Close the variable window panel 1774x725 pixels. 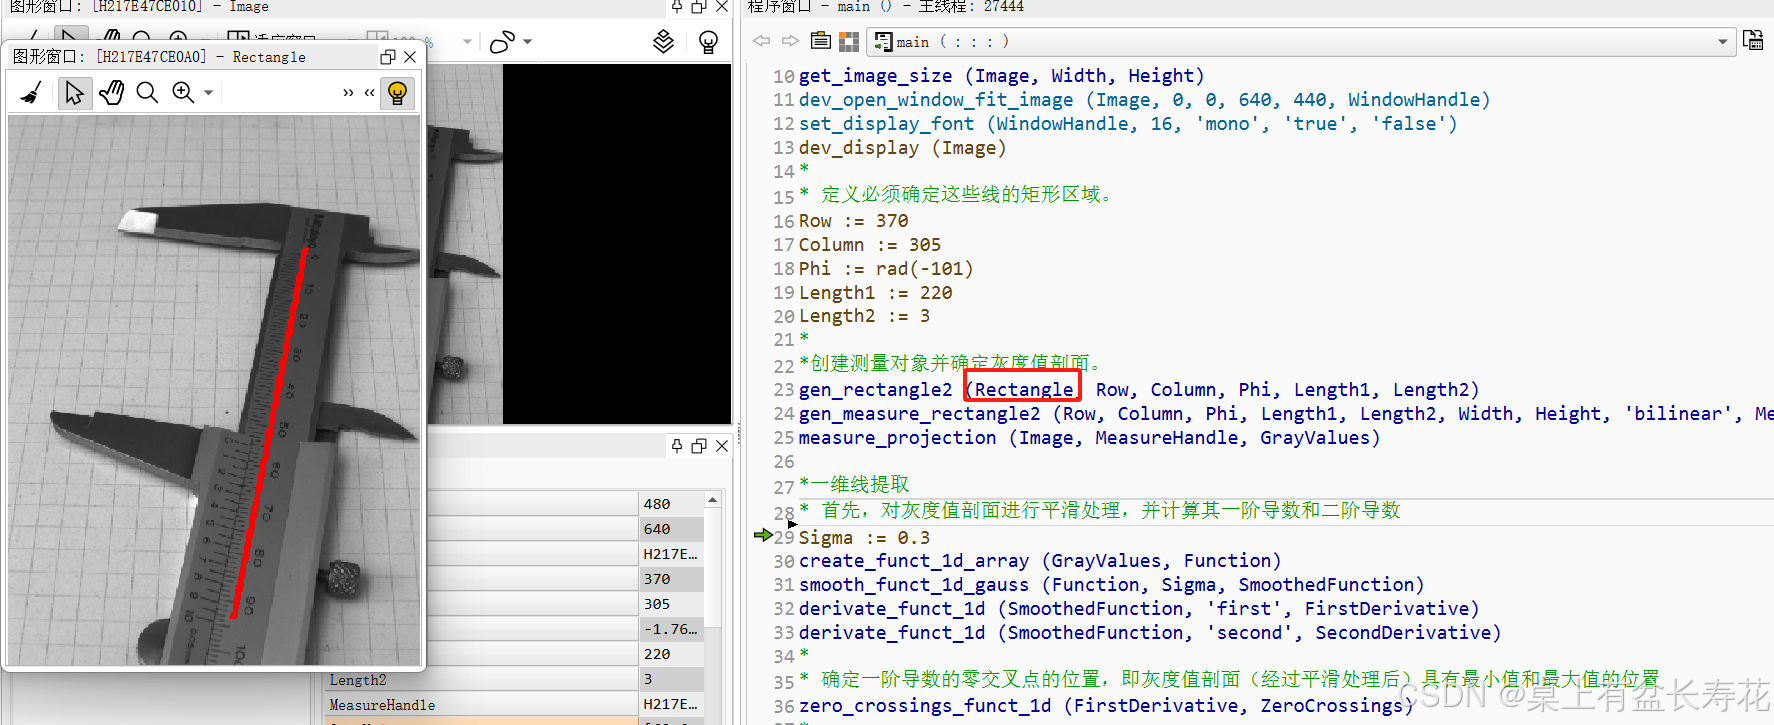click(722, 446)
